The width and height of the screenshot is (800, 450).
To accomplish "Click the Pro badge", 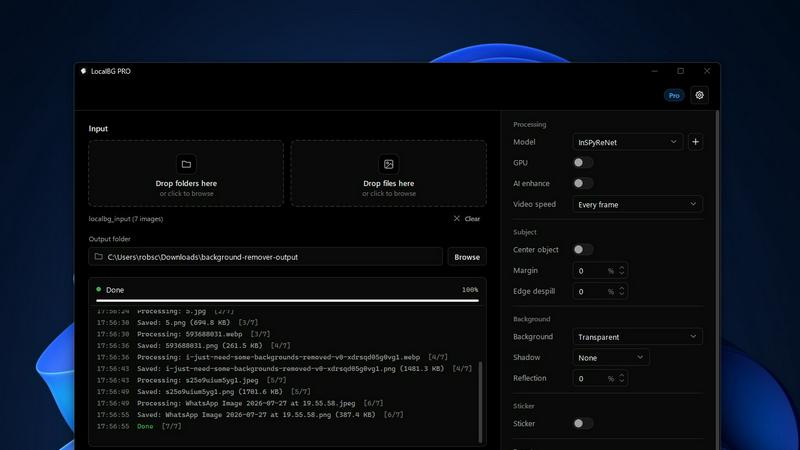I will 674,95.
